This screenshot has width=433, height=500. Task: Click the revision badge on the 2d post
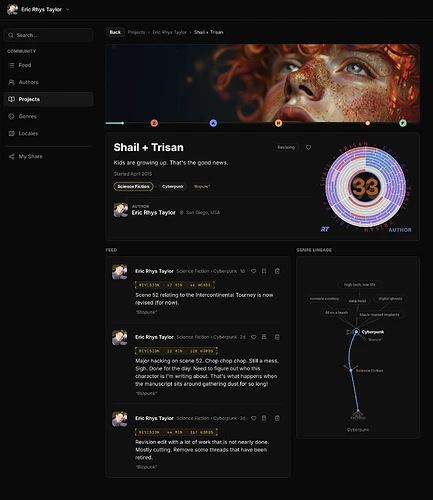176,351
